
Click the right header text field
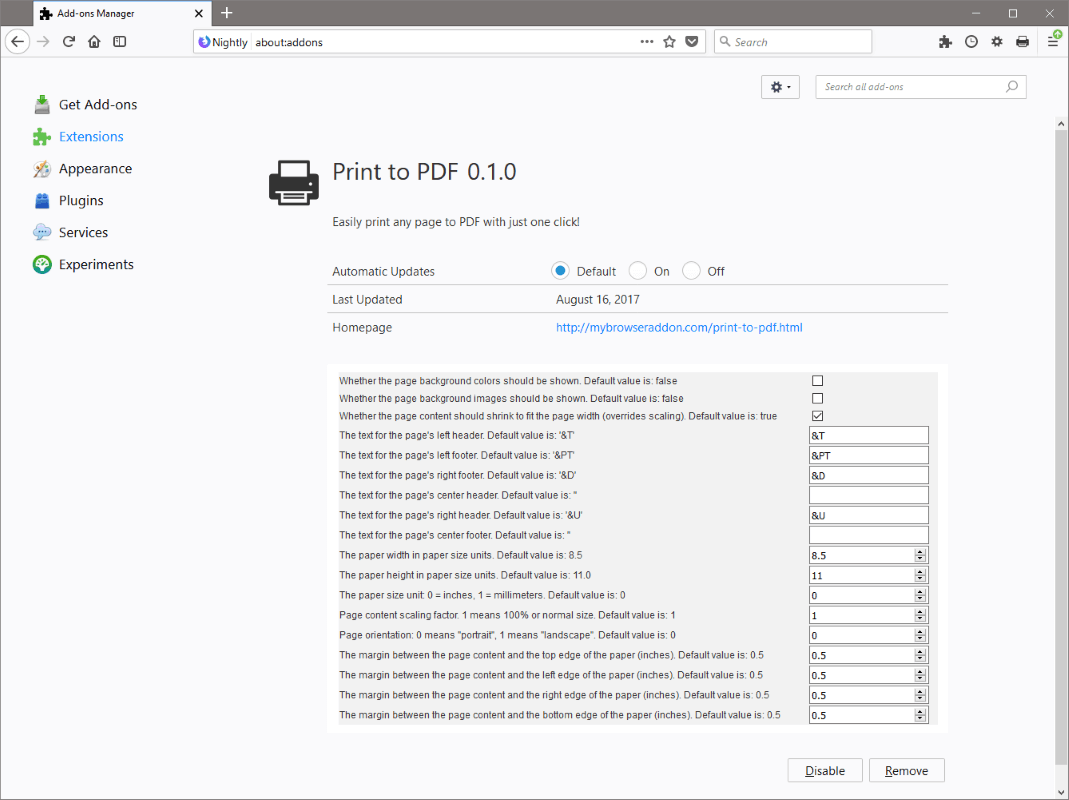point(869,515)
